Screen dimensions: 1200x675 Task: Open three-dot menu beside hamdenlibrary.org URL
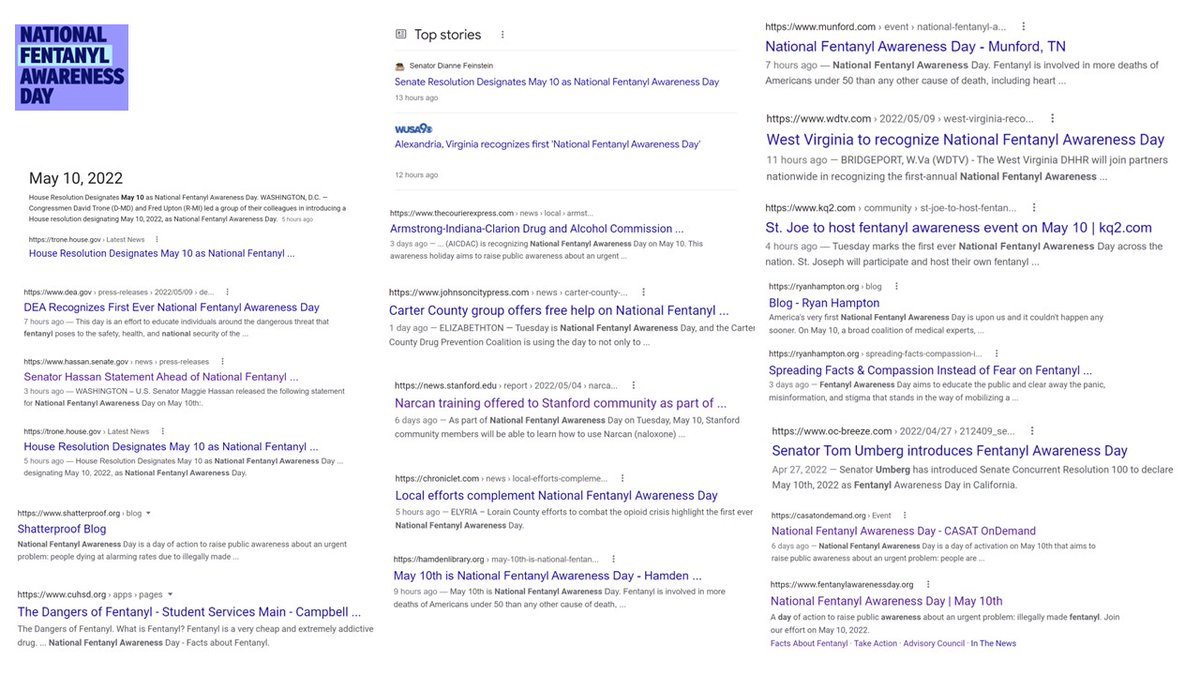(613, 559)
